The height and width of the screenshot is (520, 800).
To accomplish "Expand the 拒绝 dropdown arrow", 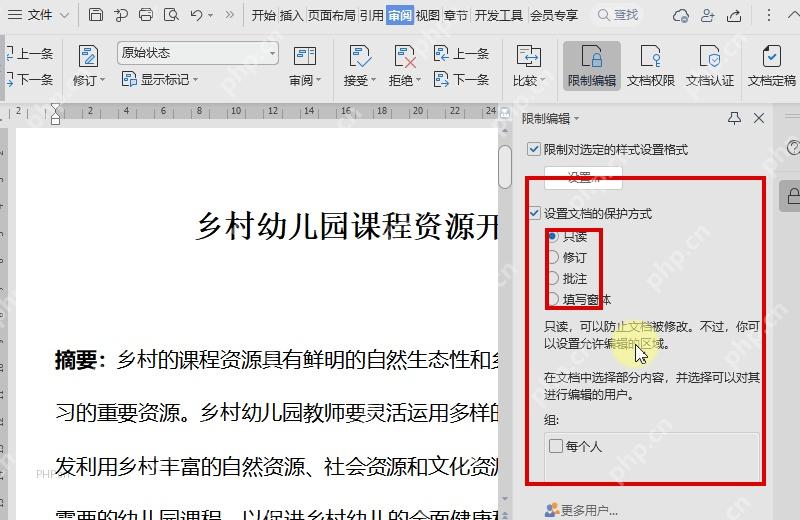I will [418, 80].
